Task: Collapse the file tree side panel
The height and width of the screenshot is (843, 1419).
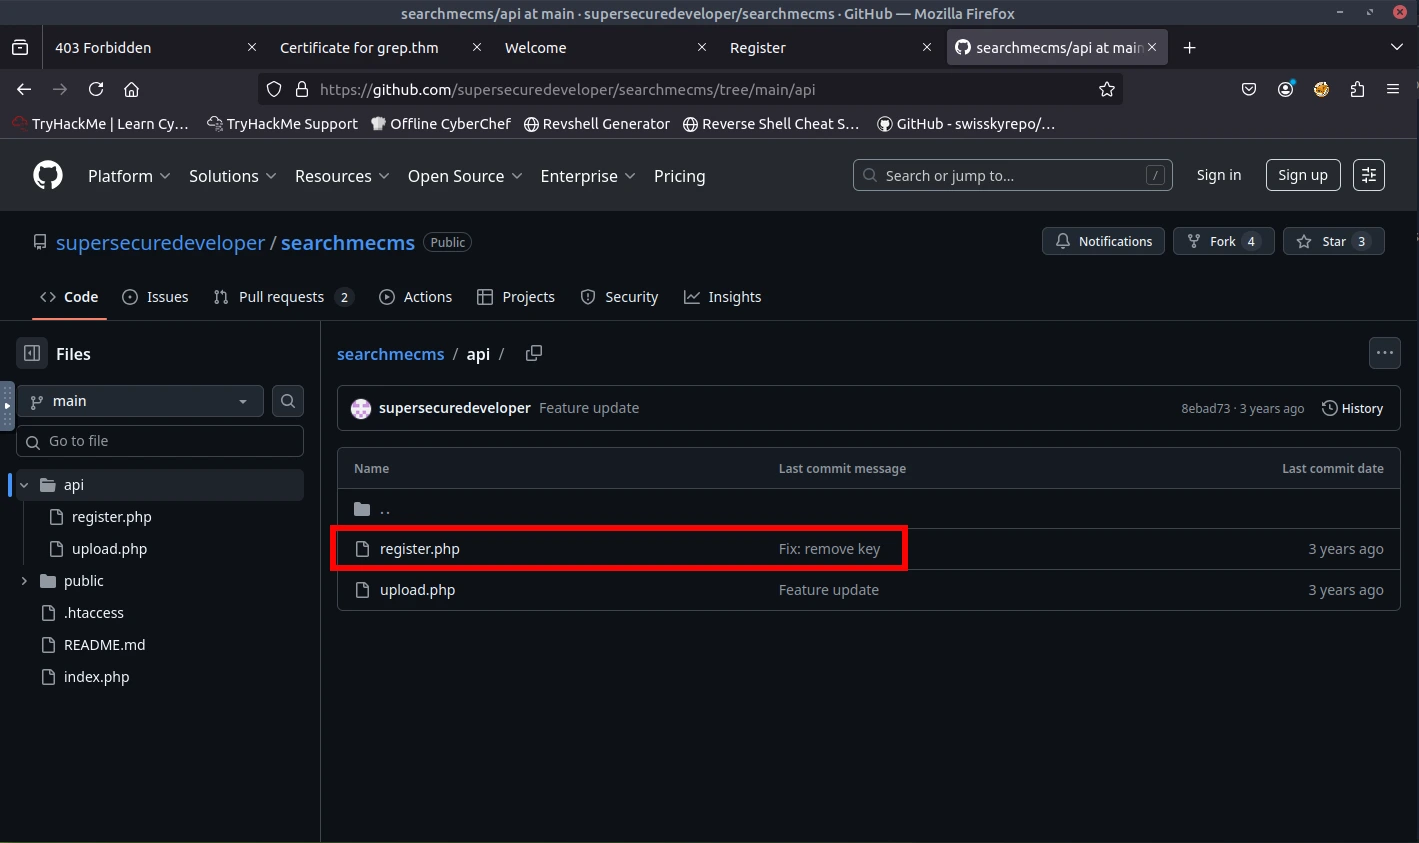Action: tap(32, 353)
